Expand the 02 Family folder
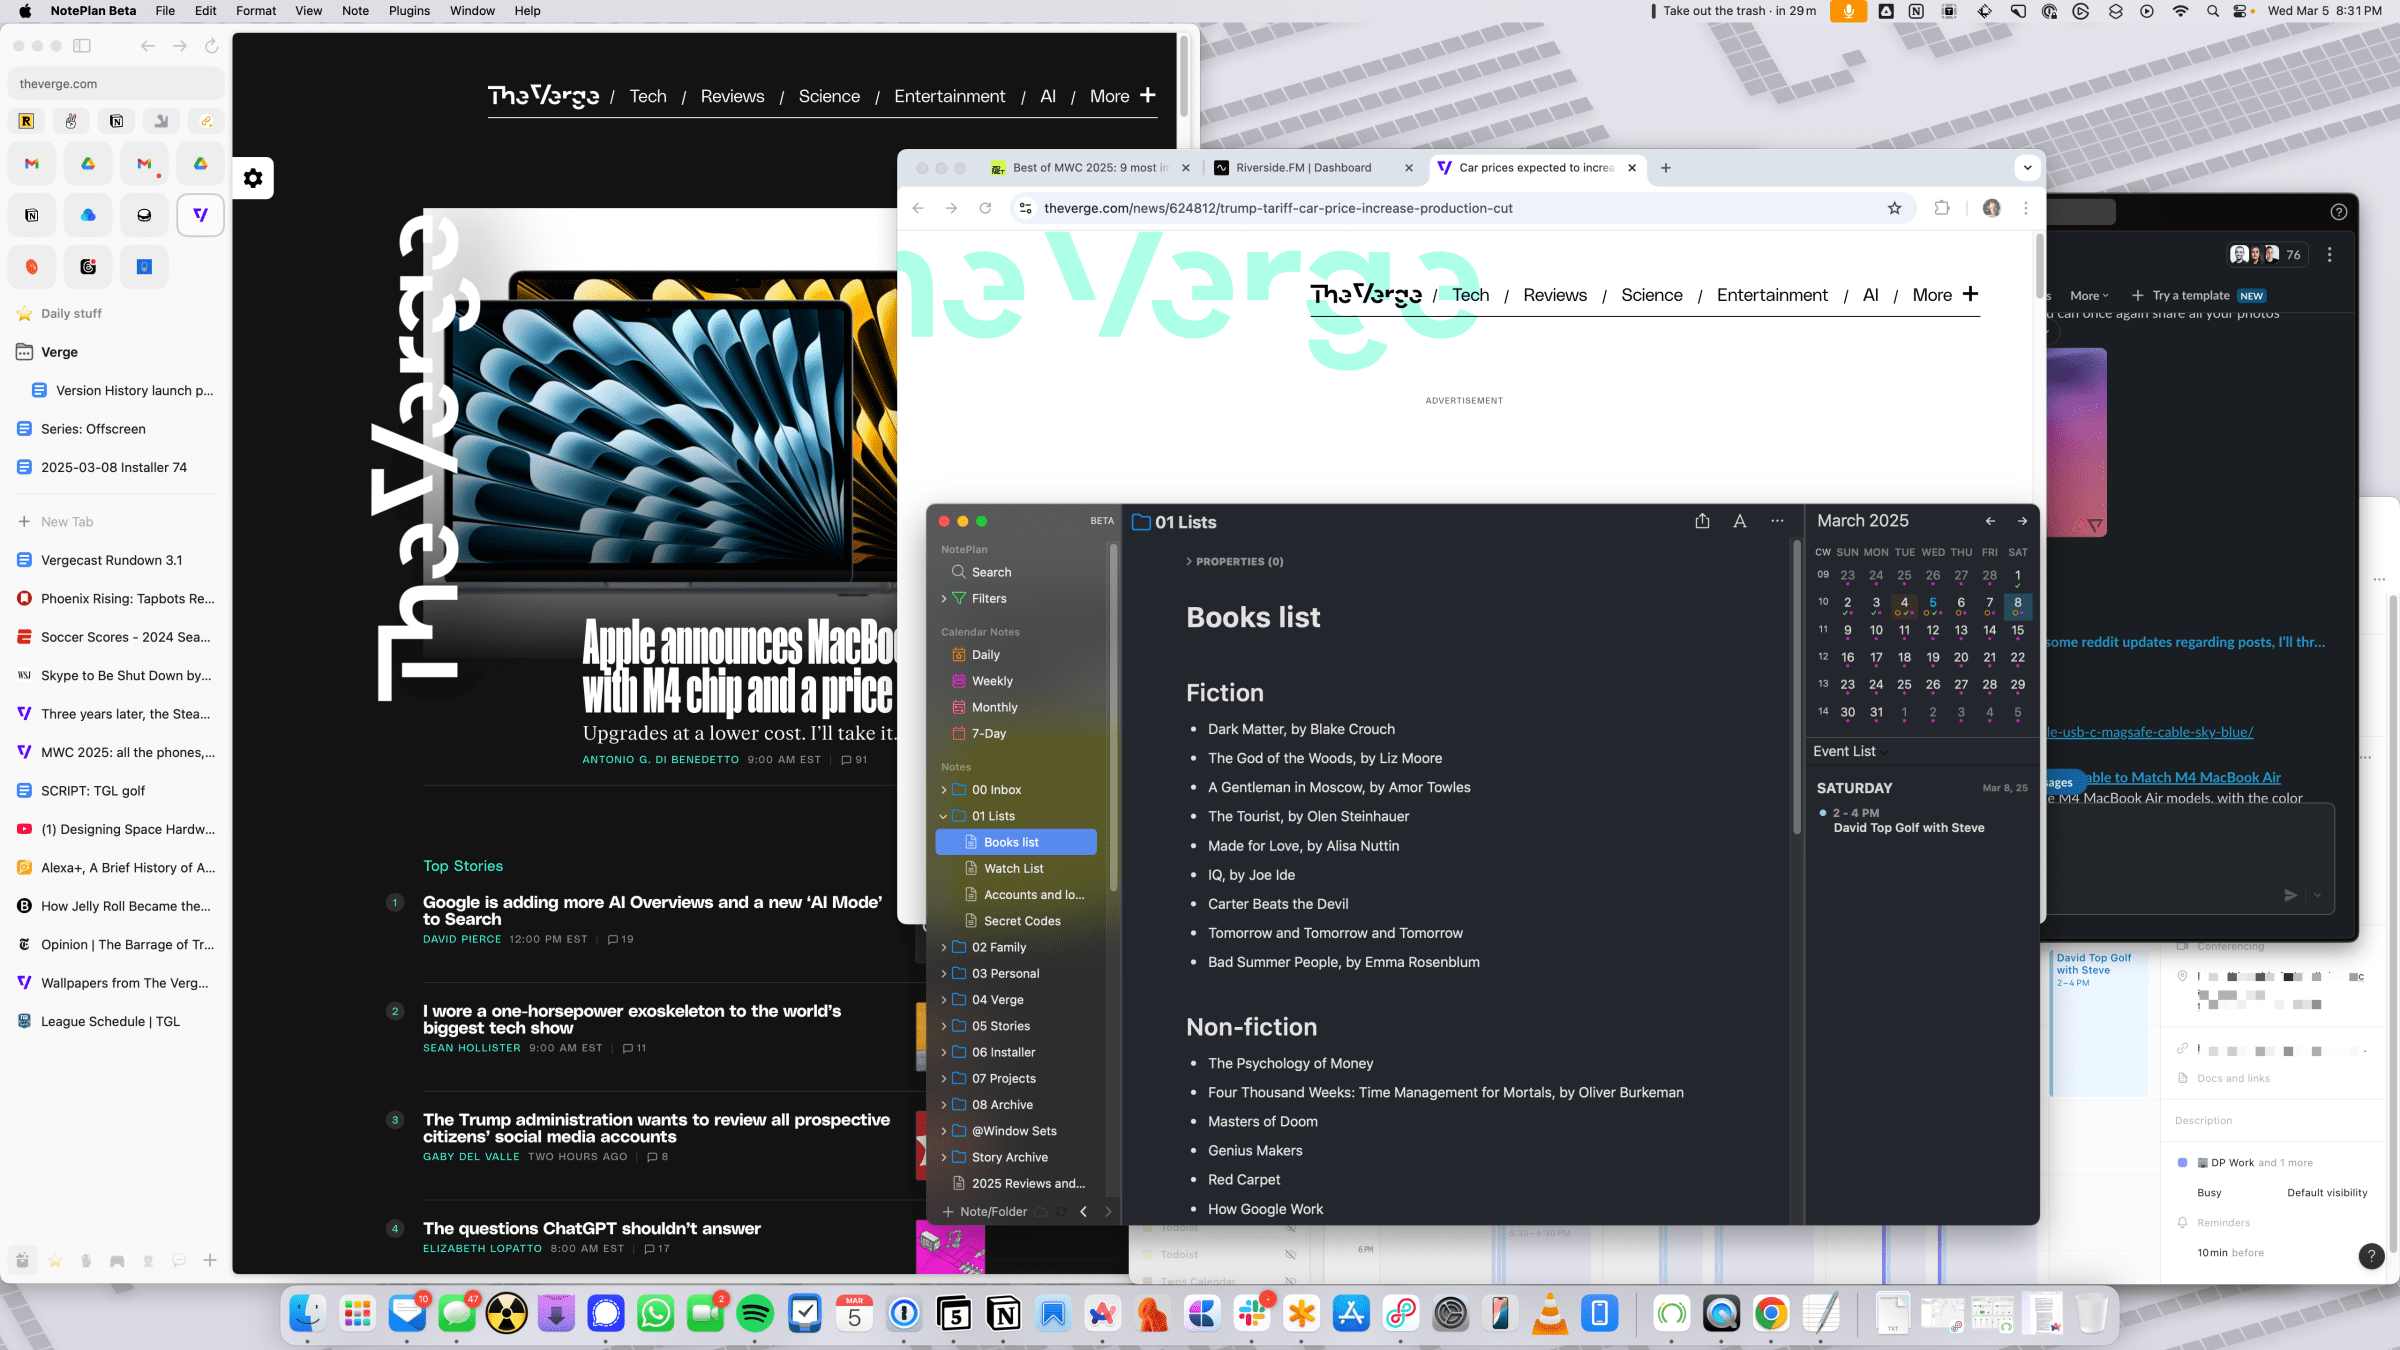Screen dimensions: 2400x1350 [943, 947]
